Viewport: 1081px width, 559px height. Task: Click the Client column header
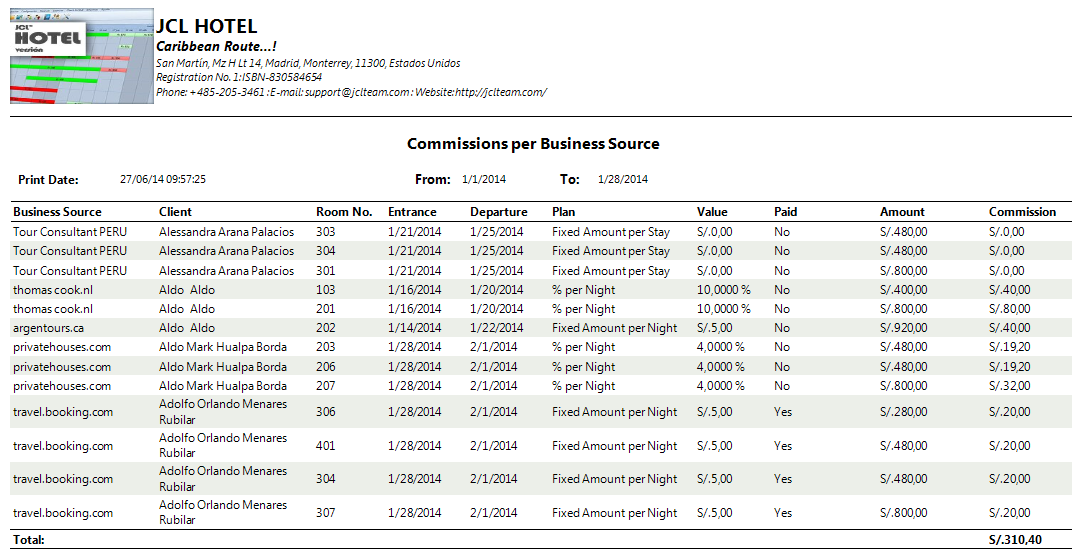point(175,212)
